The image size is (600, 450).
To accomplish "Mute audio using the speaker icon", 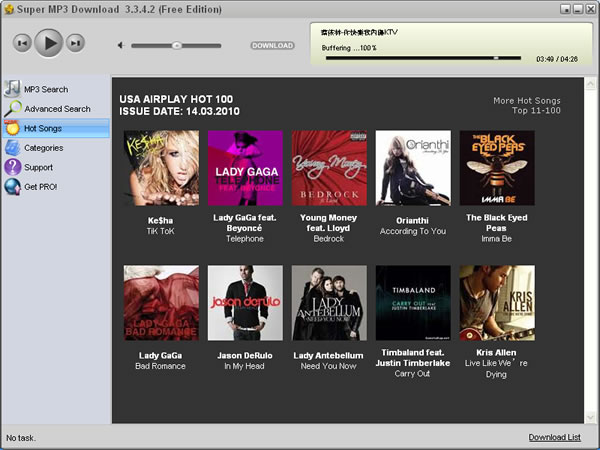I will [x=121, y=46].
